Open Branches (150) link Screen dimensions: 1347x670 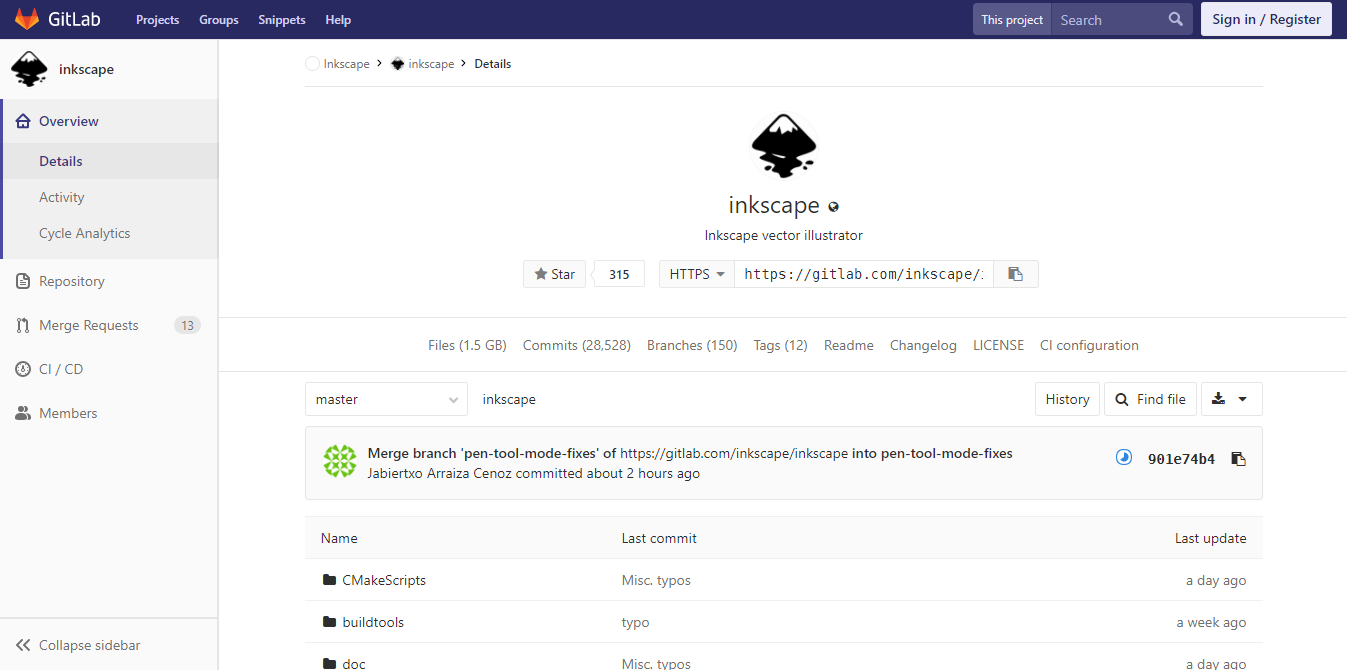tap(692, 345)
